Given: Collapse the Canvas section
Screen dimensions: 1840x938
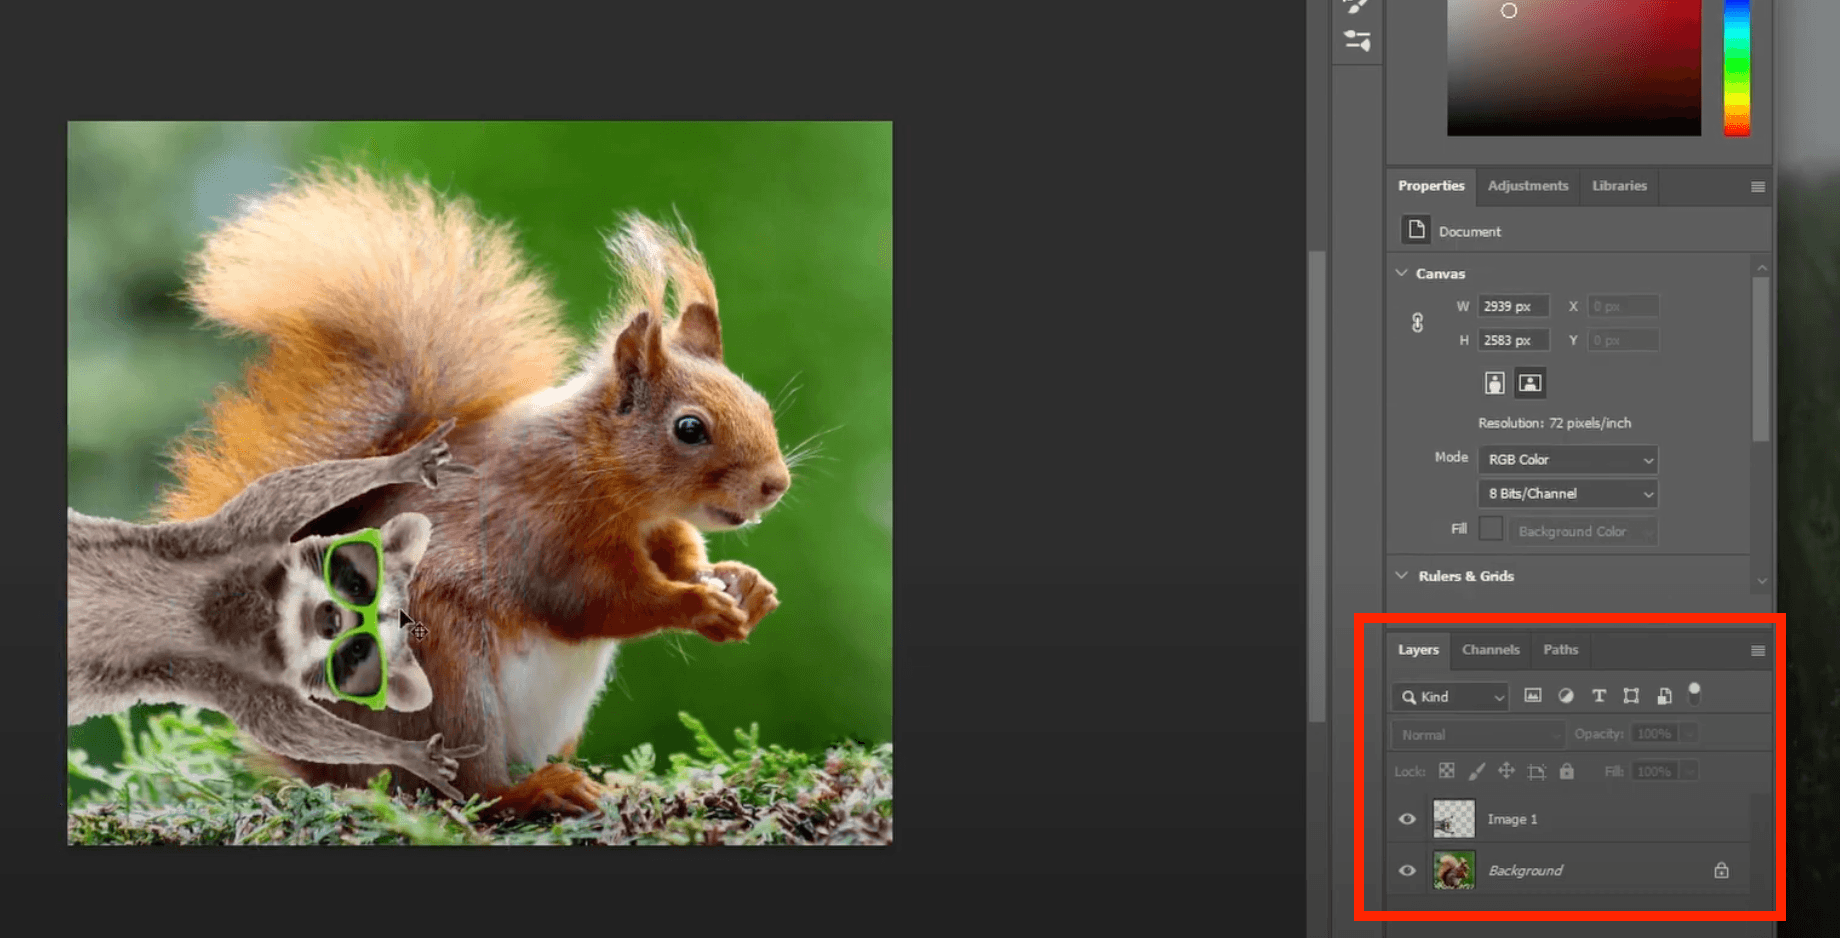Looking at the screenshot, I should point(1402,273).
